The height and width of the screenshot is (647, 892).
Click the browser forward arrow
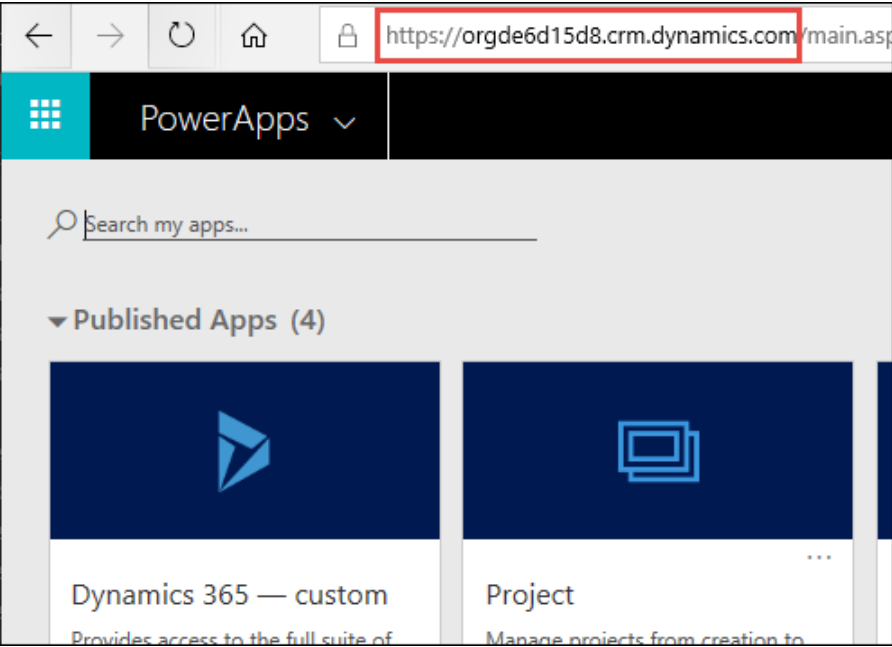point(110,36)
